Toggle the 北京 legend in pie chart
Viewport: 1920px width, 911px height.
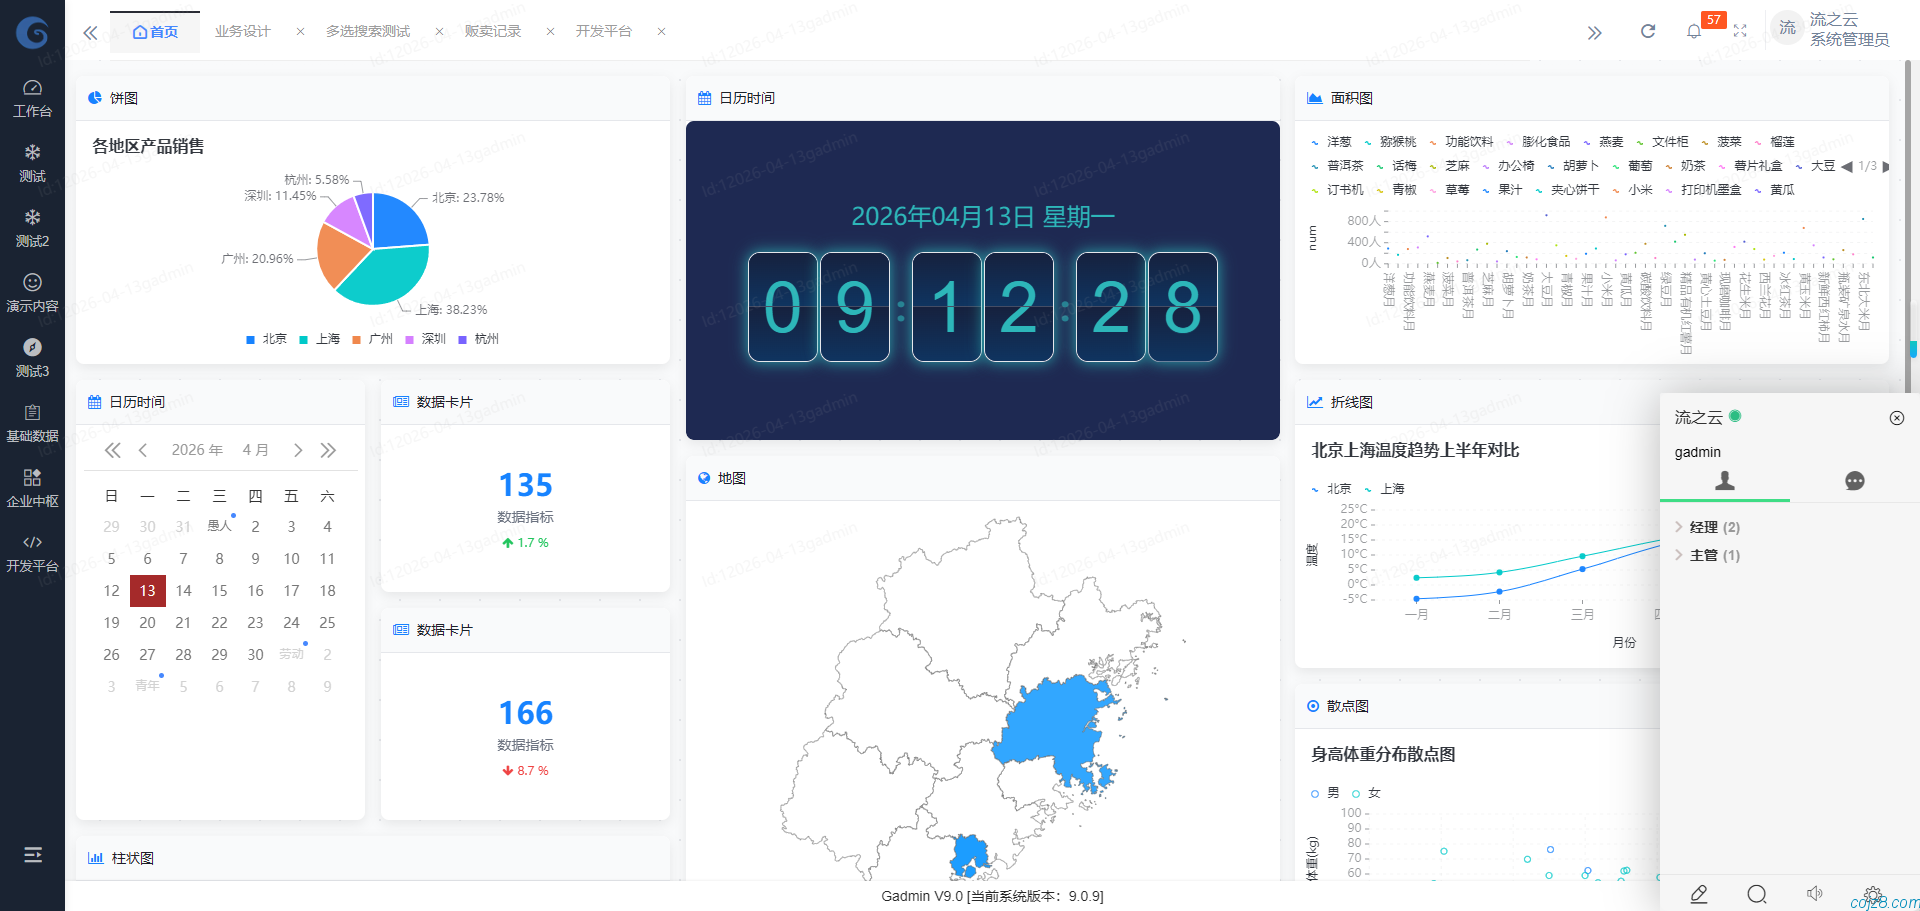[x=267, y=339]
